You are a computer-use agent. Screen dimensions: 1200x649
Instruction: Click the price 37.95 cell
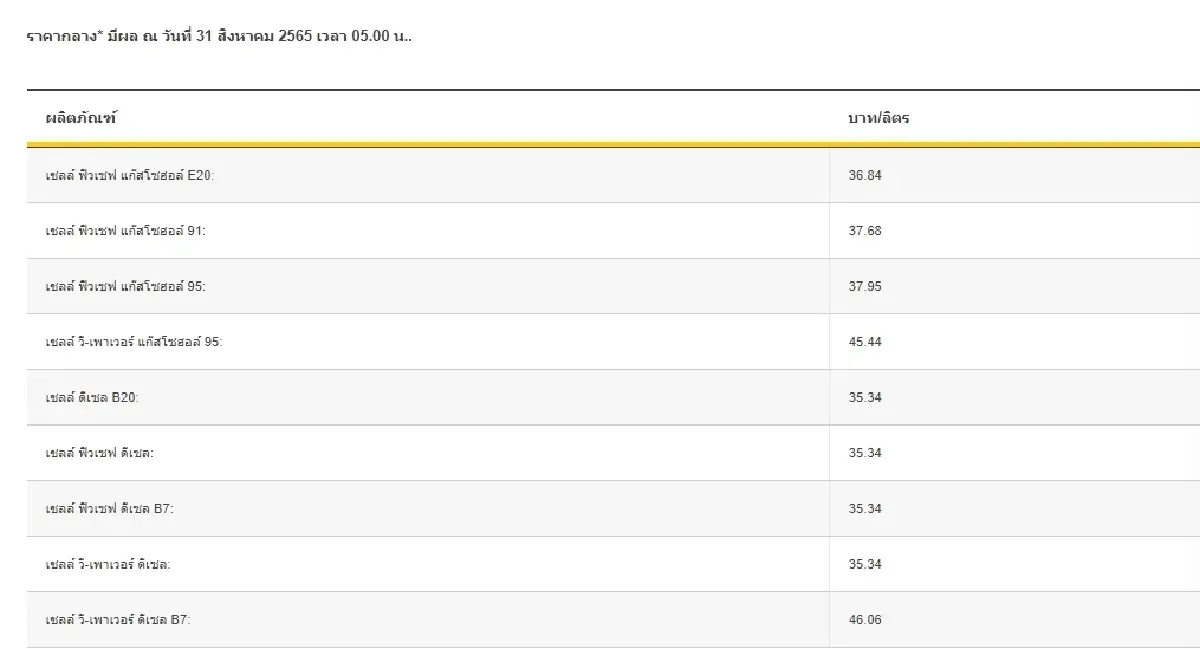pyautogui.click(x=866, y=285)
